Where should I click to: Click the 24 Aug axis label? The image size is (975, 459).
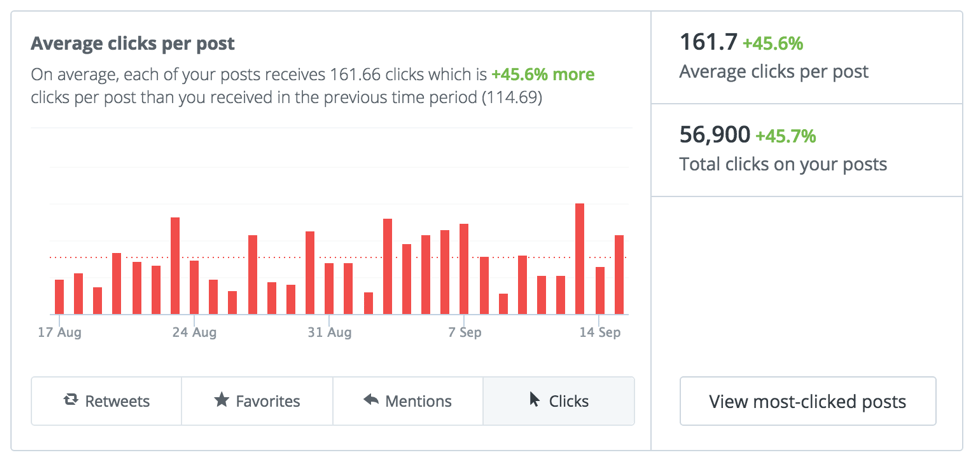[x=195, y=333]
